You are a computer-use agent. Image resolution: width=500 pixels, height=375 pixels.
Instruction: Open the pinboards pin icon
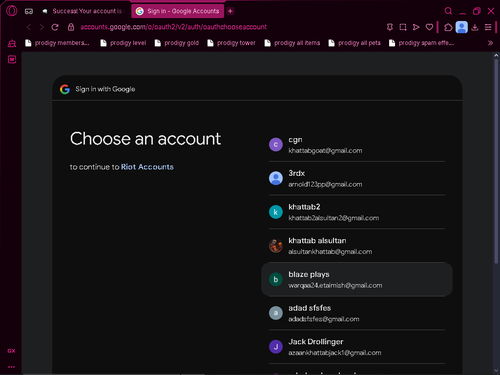pyautogui.click(x=390, y=27)
